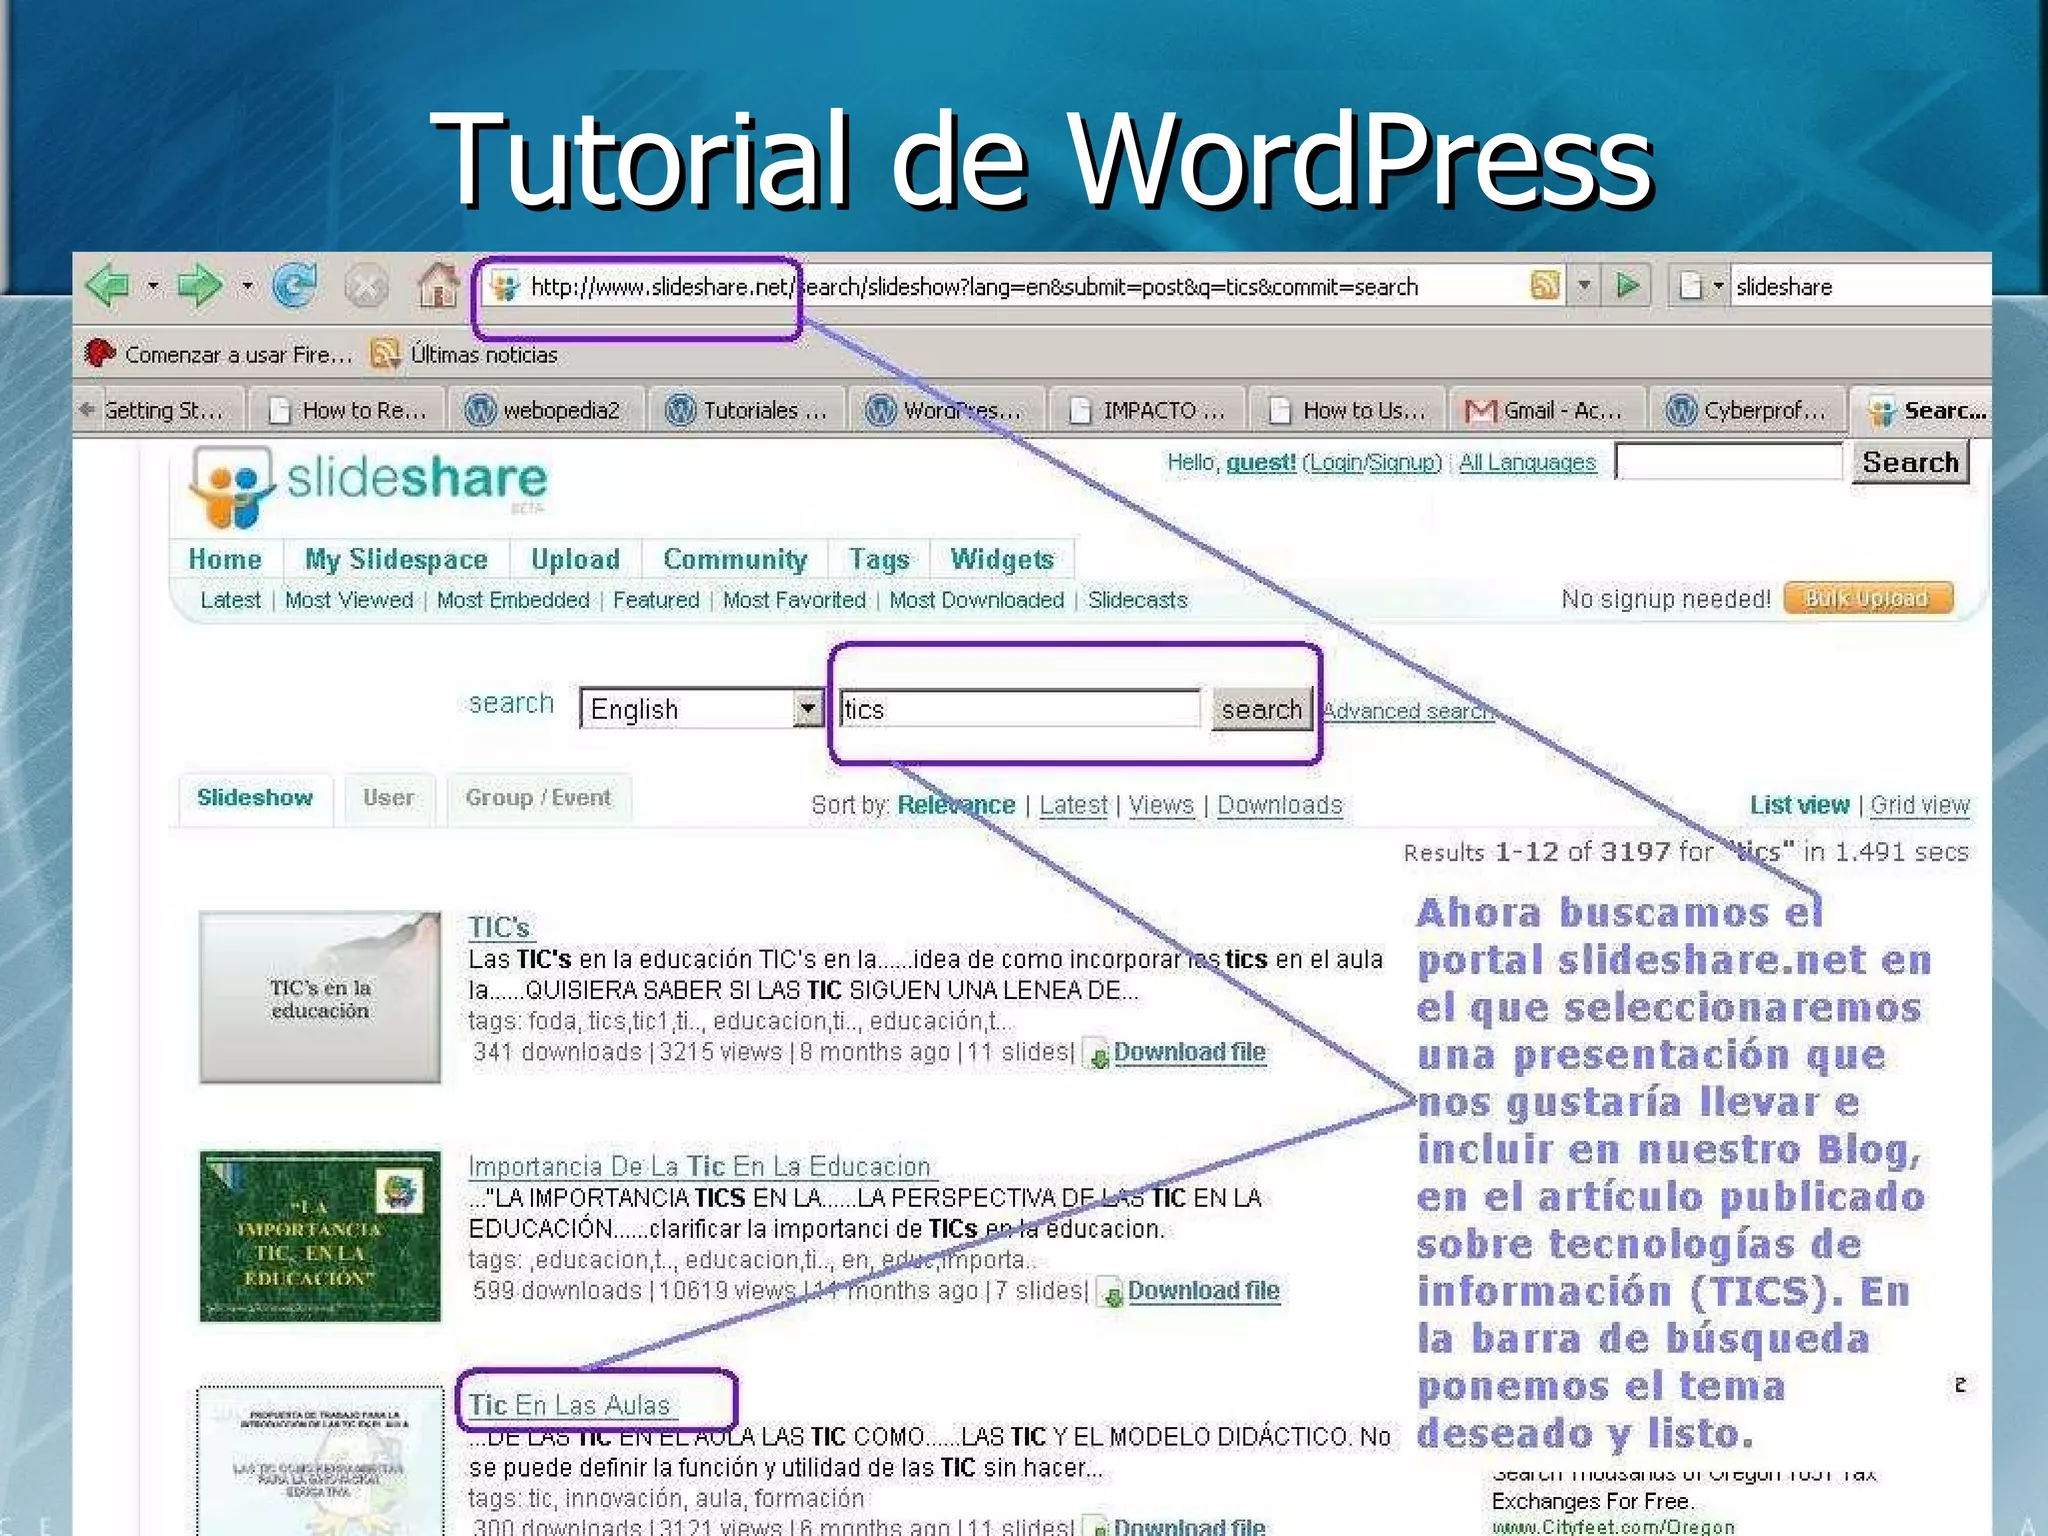This screenshot has width=2048, height=1536.
Task: Open the Tic En Las Aulas thumbnail
Action: point(320,1461)
